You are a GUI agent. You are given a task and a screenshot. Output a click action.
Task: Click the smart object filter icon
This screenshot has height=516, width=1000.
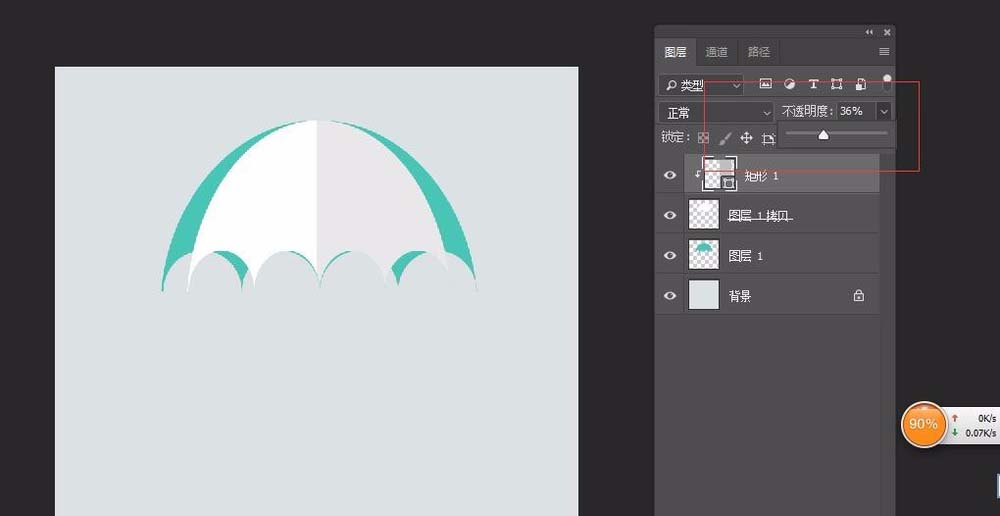tap(860, 85)
